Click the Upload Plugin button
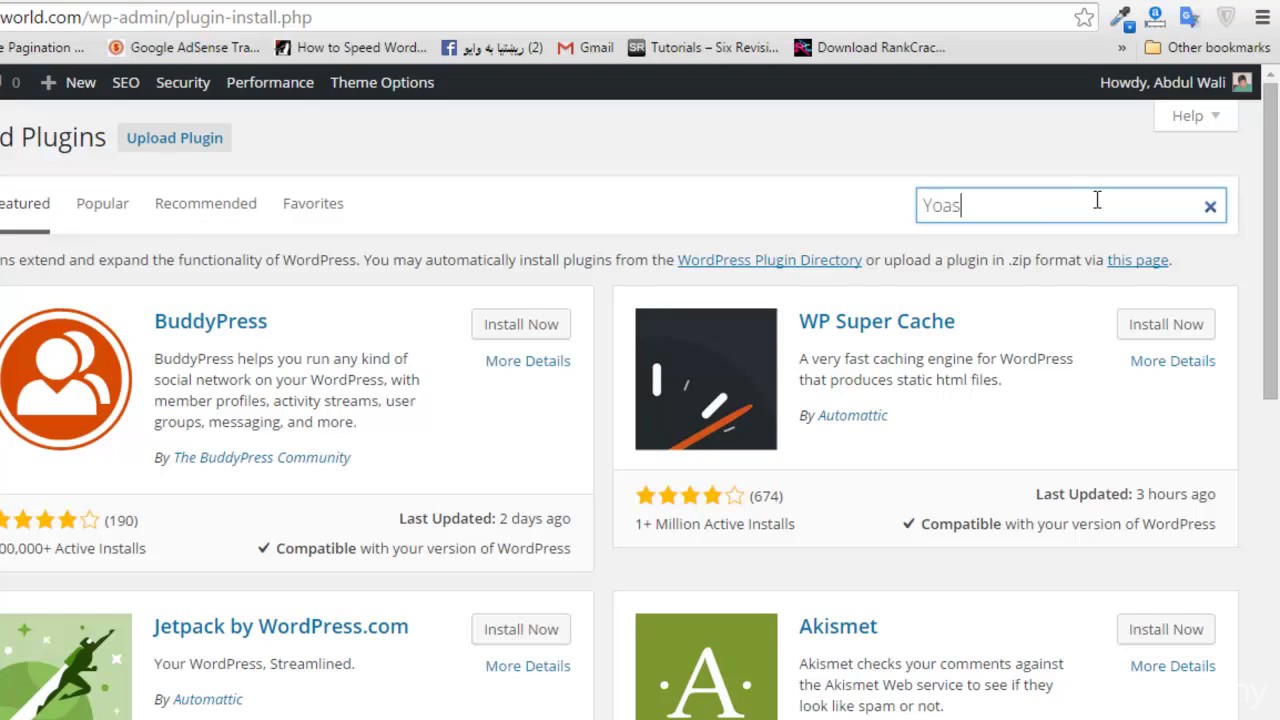Image resolution: width=1280 pixels, height=720 pixels. [x=175, y=138]
